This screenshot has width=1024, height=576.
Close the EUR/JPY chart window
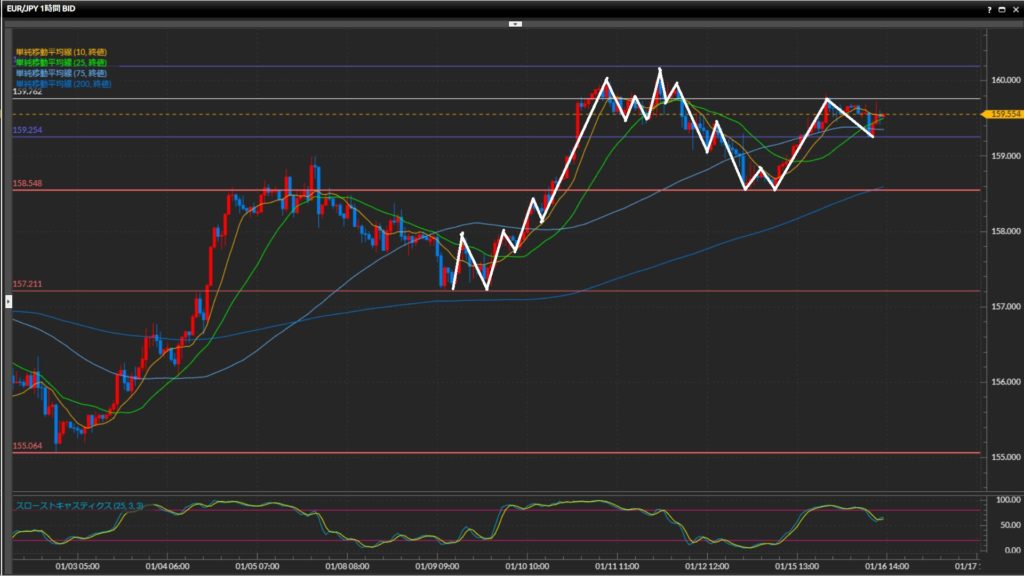tap(1015, 8)
